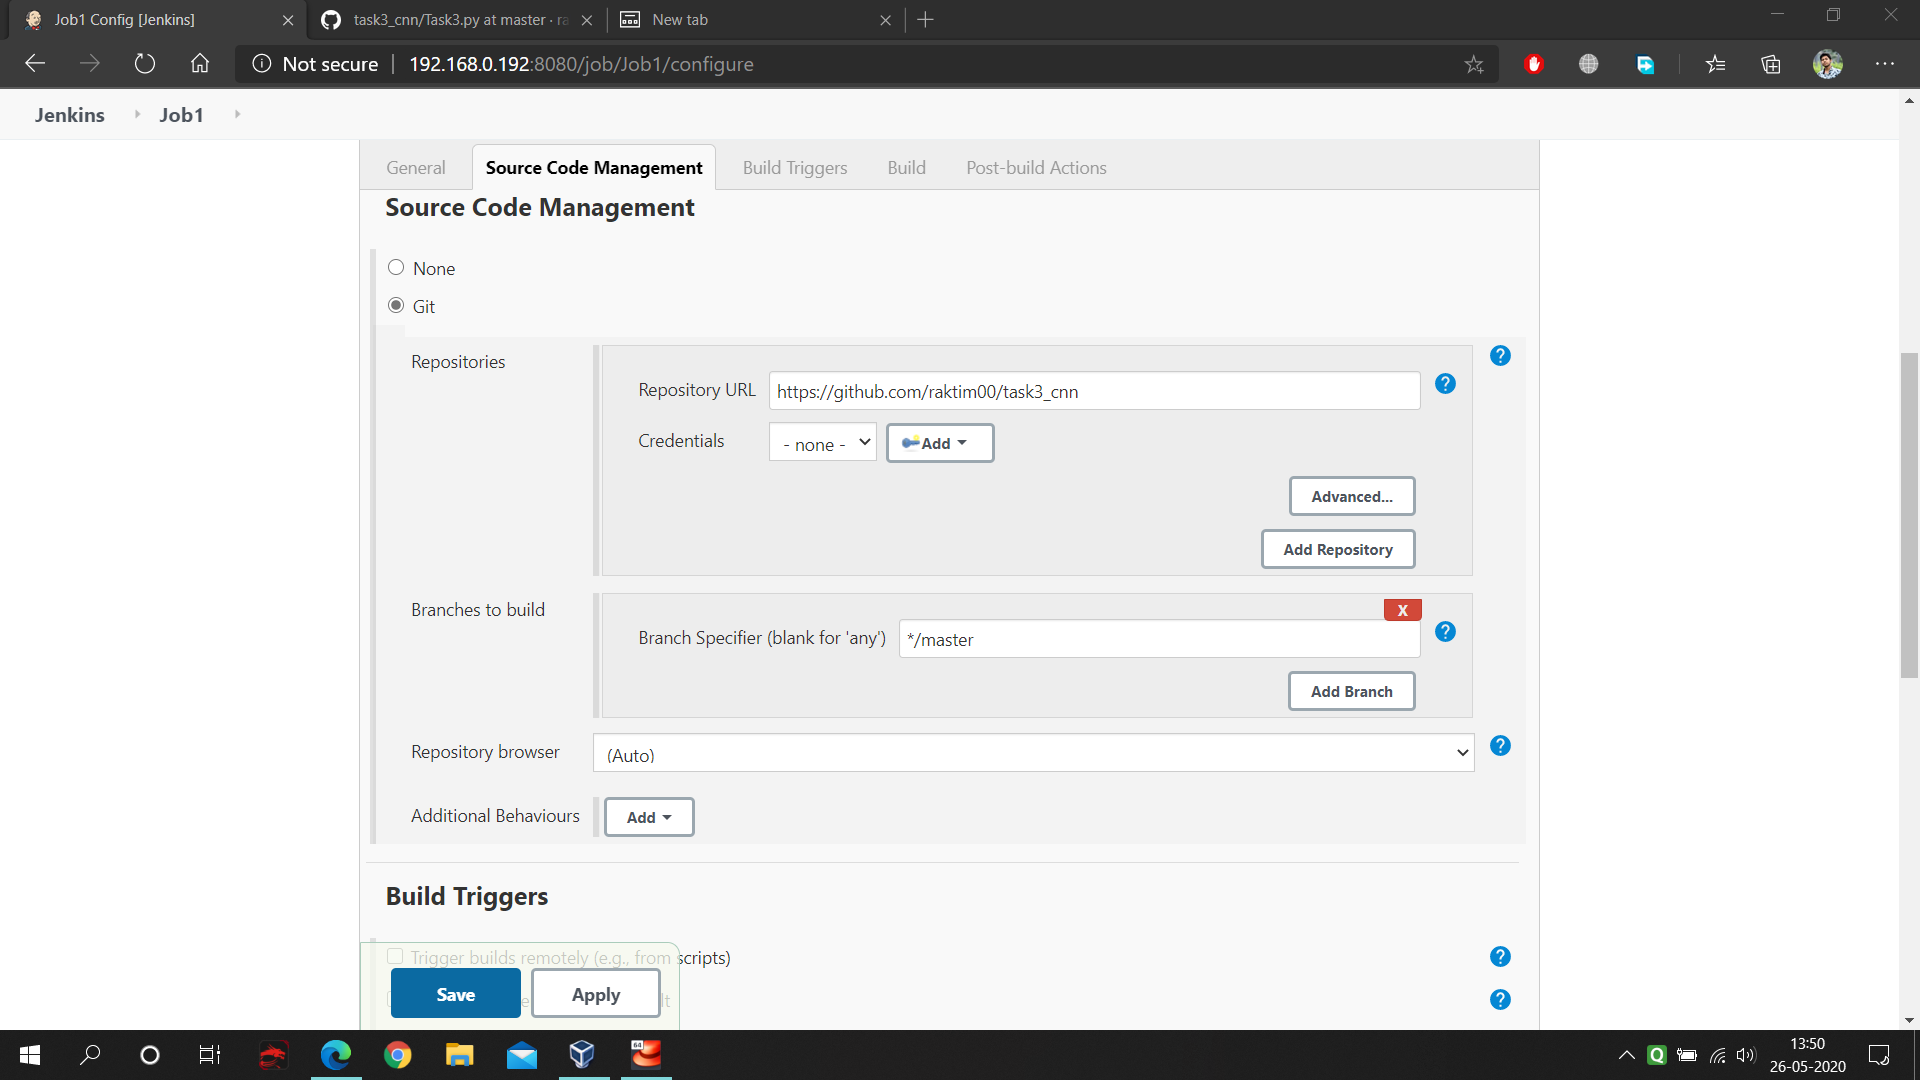Go to Post-build Actions tab
Screen dimensions: 1920x1080
pos(1035,168)
